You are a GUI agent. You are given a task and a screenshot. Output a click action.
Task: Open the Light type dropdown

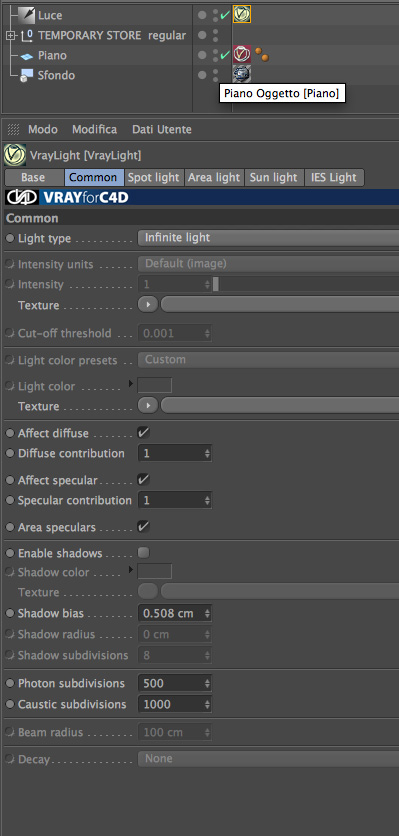[x=268, y=238]
